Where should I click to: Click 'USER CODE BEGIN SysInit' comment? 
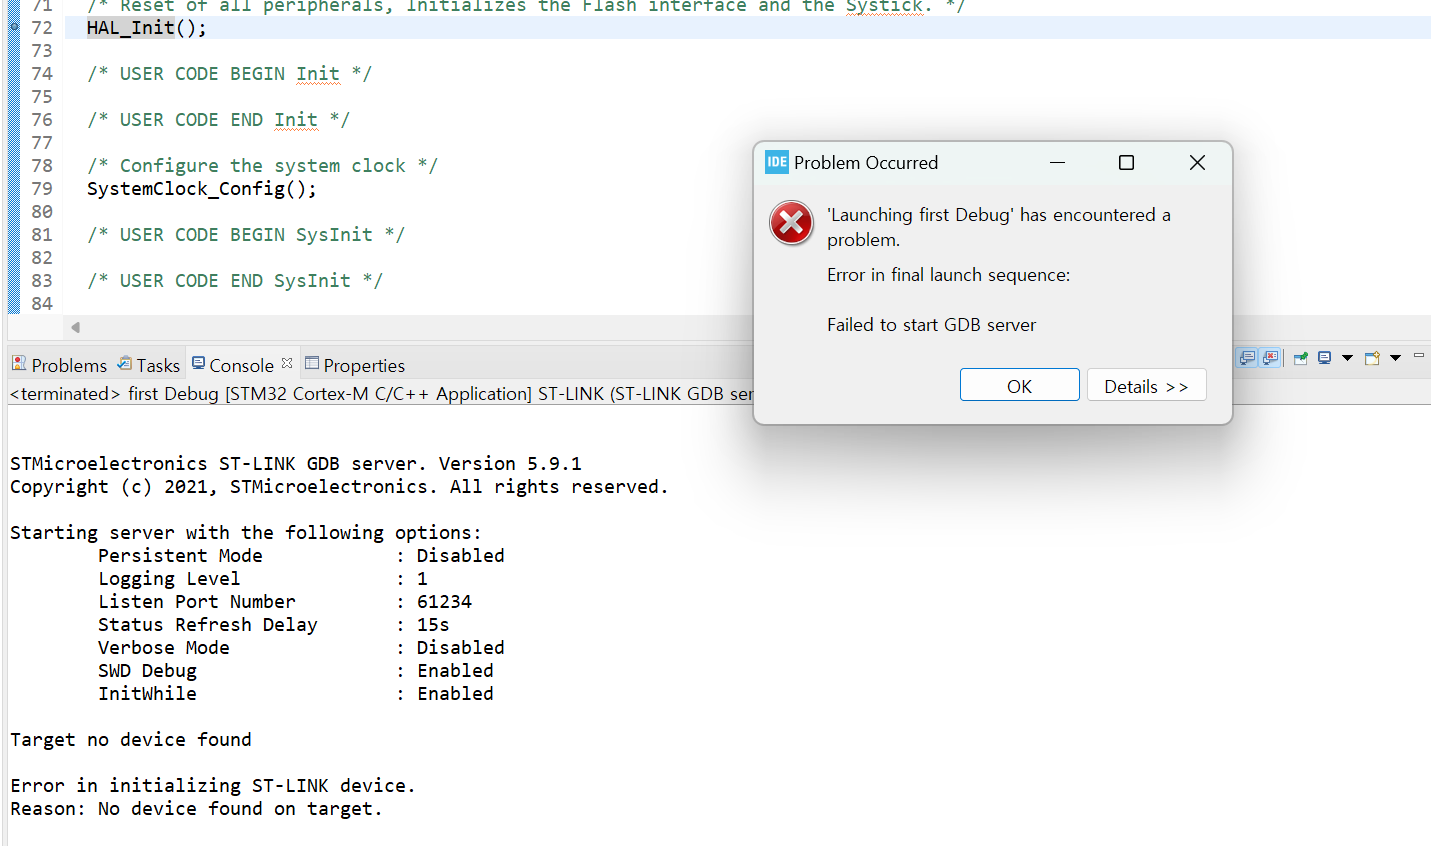click(x=246, y=234)
